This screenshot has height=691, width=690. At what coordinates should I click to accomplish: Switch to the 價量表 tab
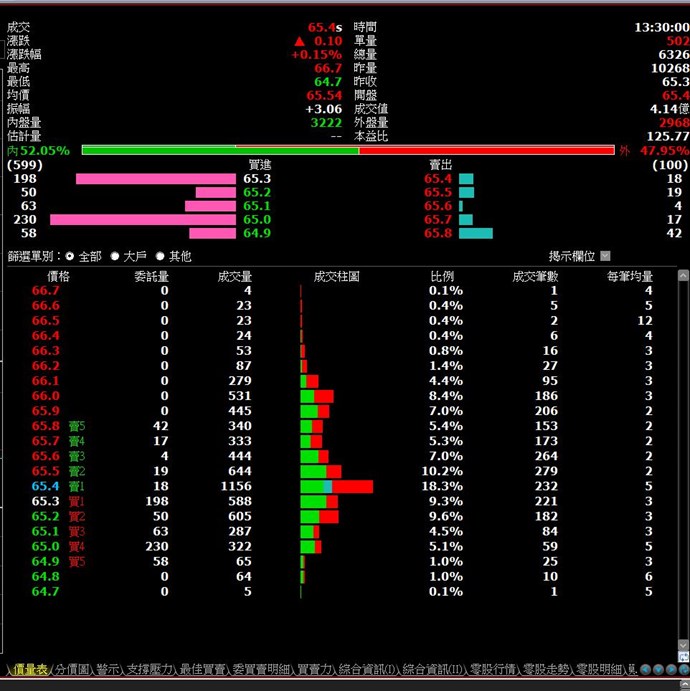[x=30, y=670]
